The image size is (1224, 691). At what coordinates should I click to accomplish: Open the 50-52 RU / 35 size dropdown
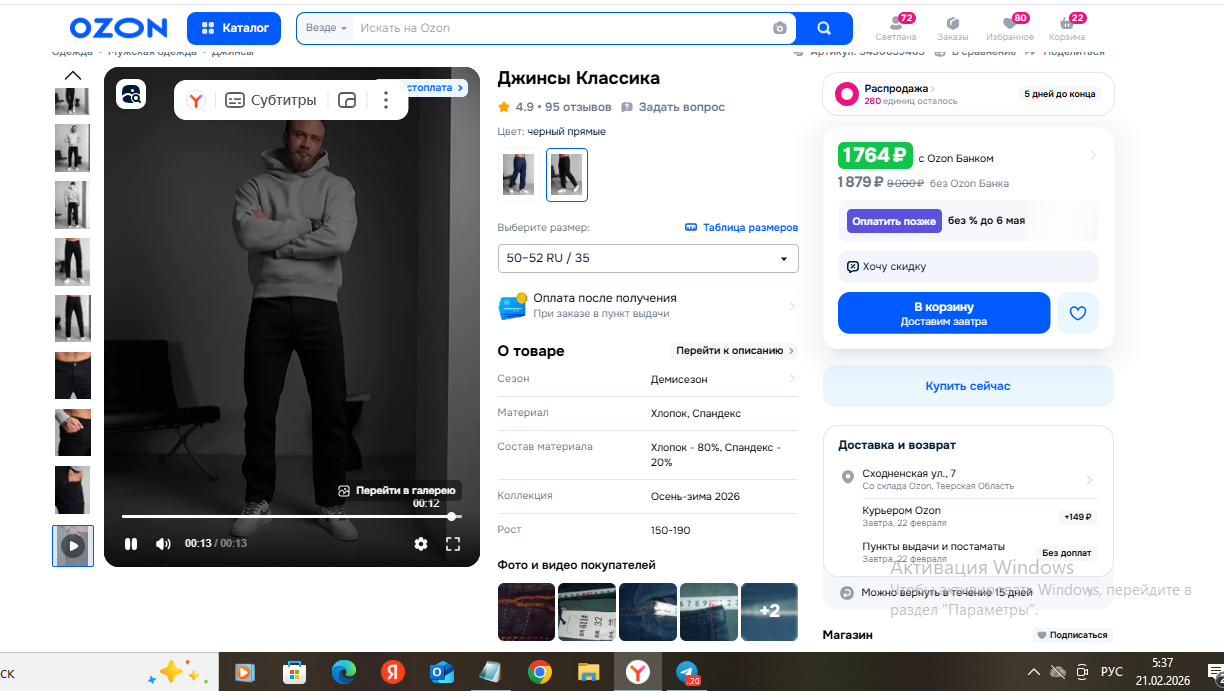click(x=648, y=258)
